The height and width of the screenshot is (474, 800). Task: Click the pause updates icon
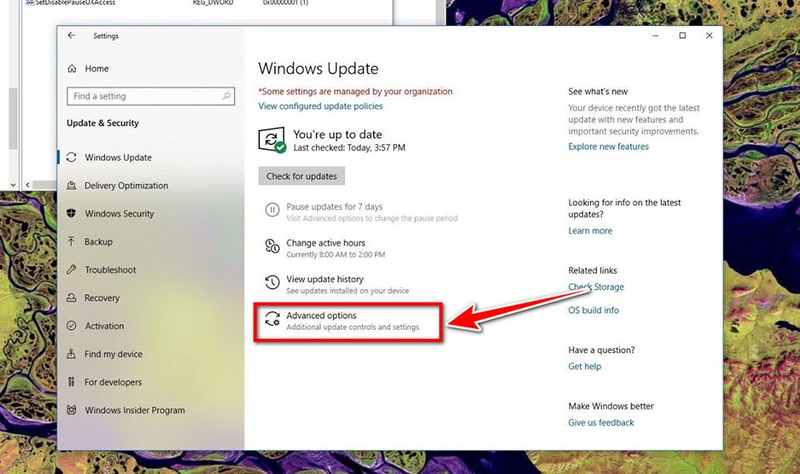272,210
